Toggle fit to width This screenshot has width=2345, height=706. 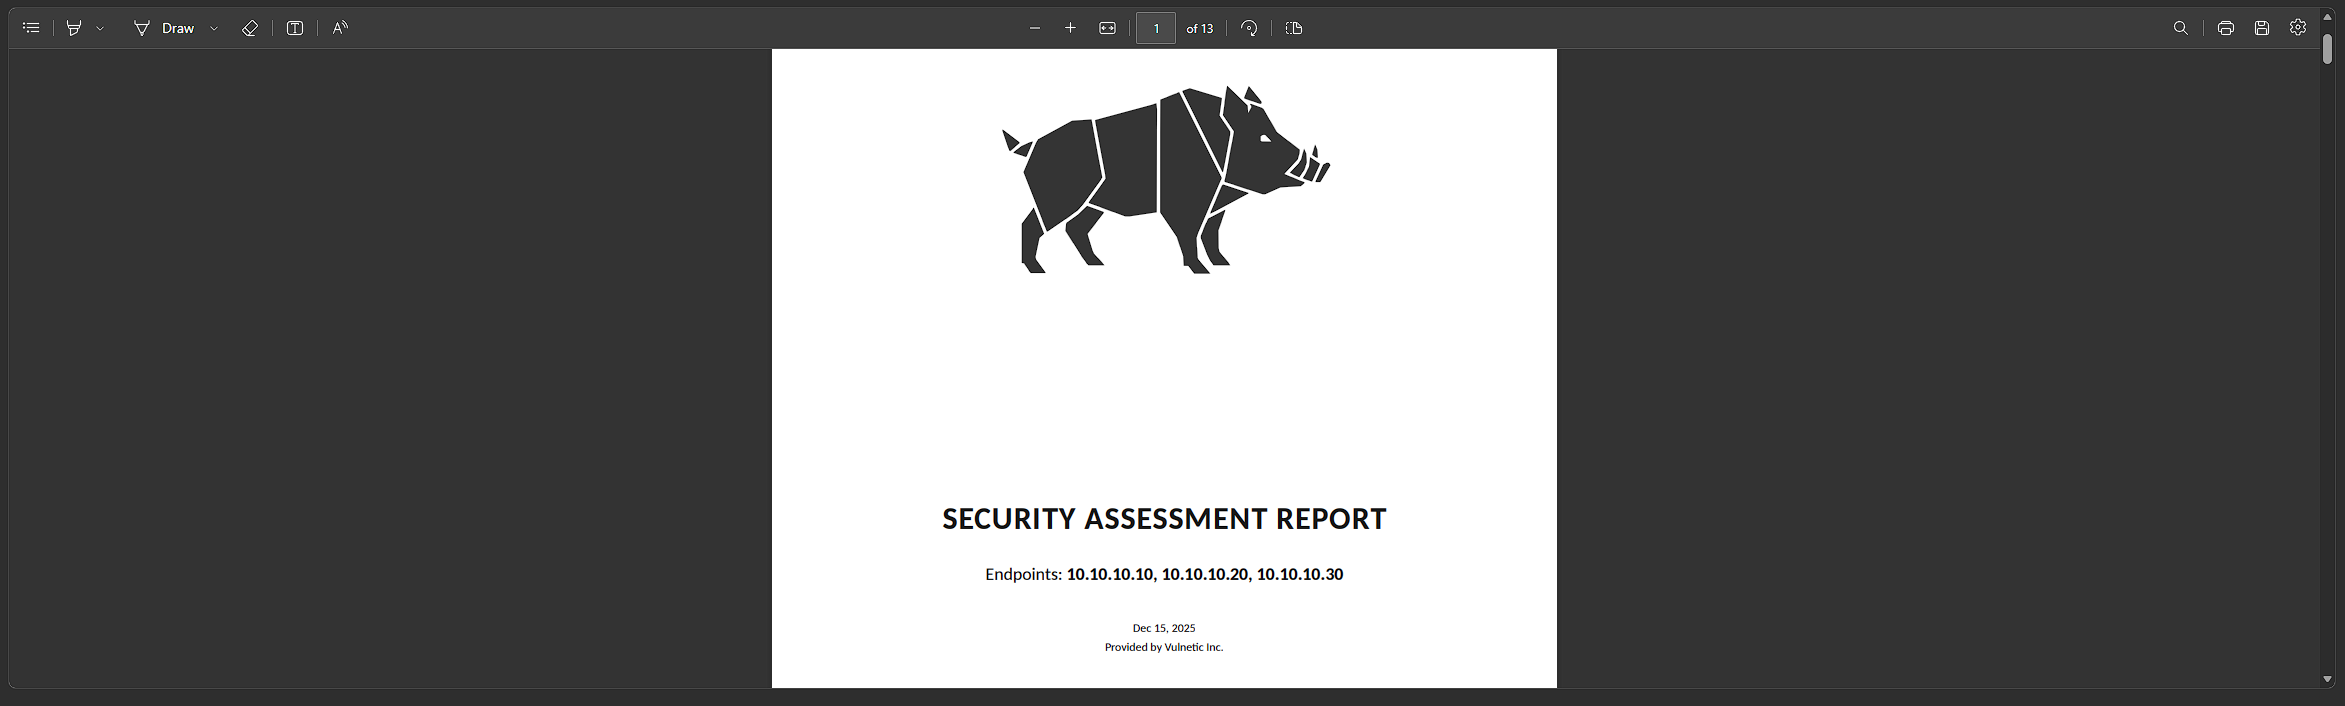click(x=1107, y=28)
